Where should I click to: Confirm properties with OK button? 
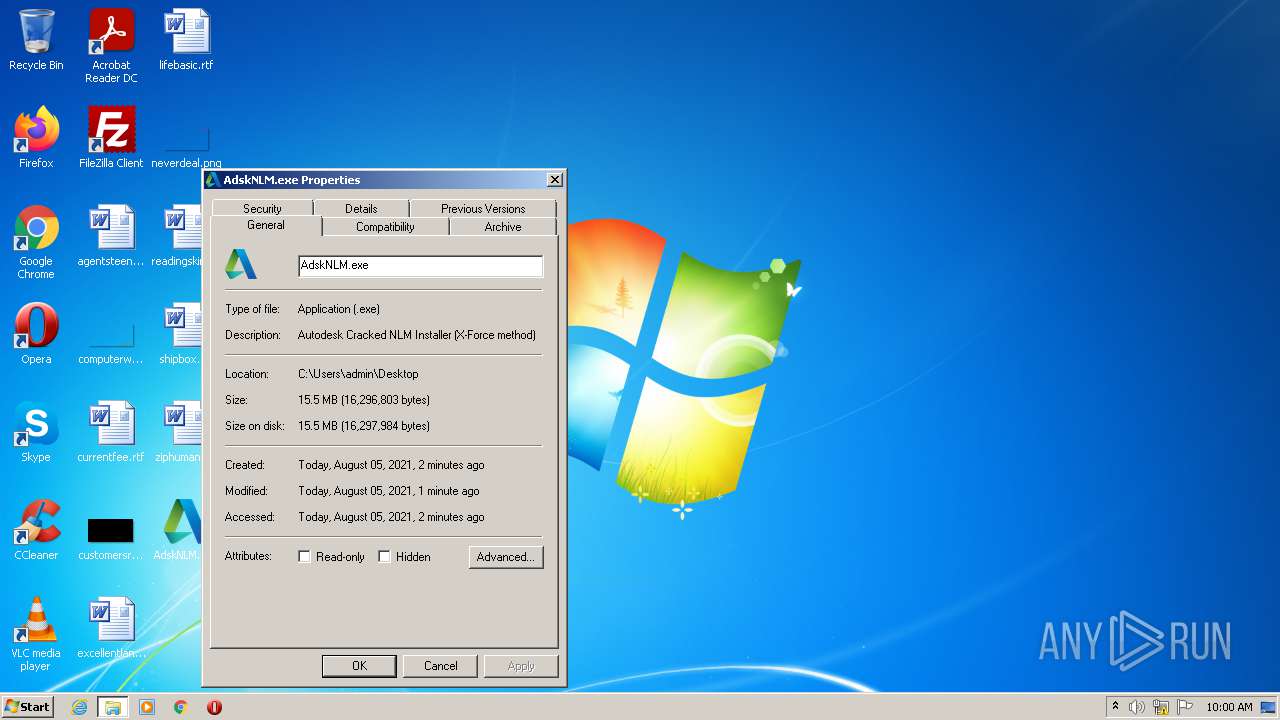(359, 666)
